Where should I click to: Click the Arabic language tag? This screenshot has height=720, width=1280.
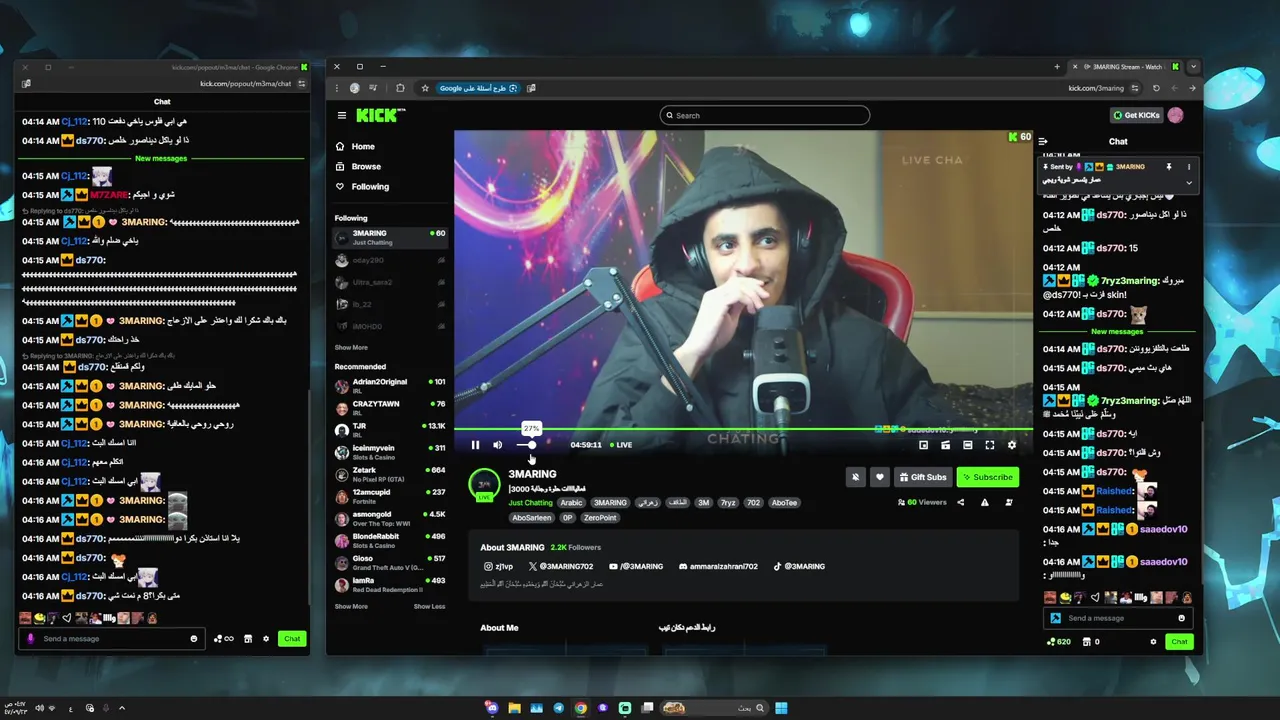coord(571,503)
